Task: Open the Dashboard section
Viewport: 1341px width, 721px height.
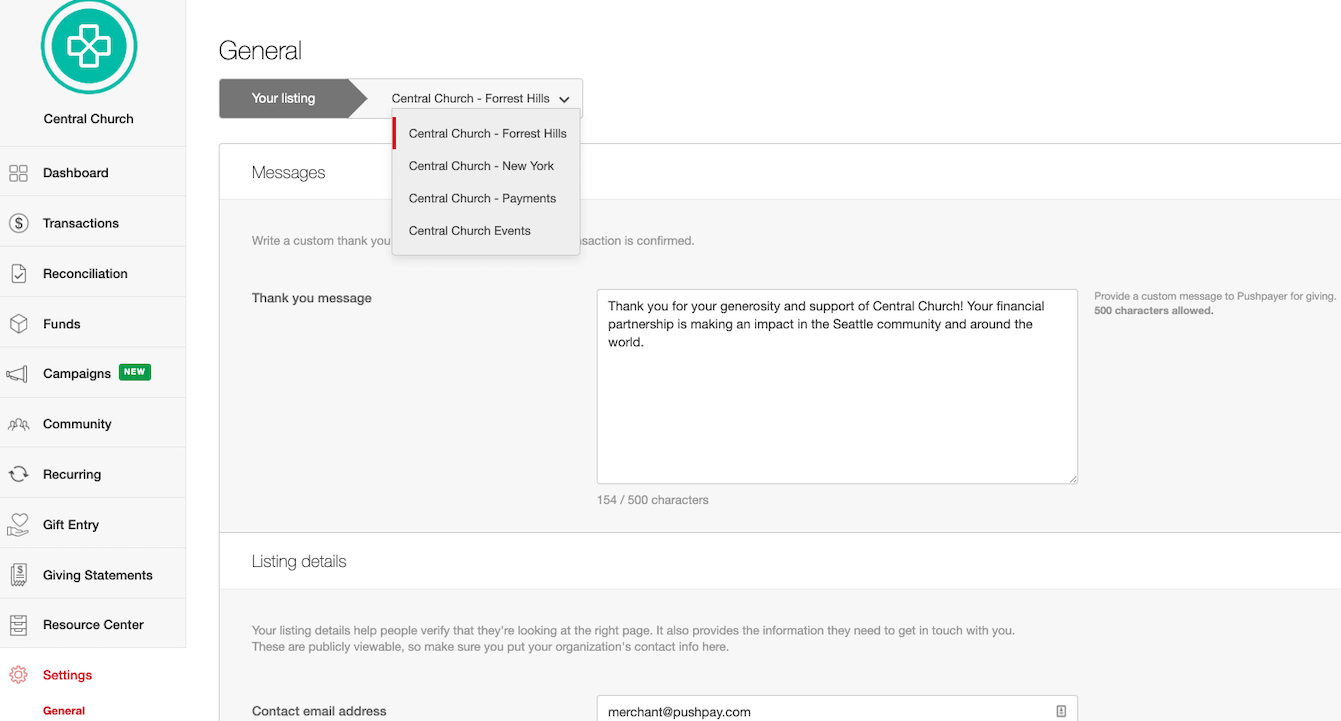Action: [18, 172]
